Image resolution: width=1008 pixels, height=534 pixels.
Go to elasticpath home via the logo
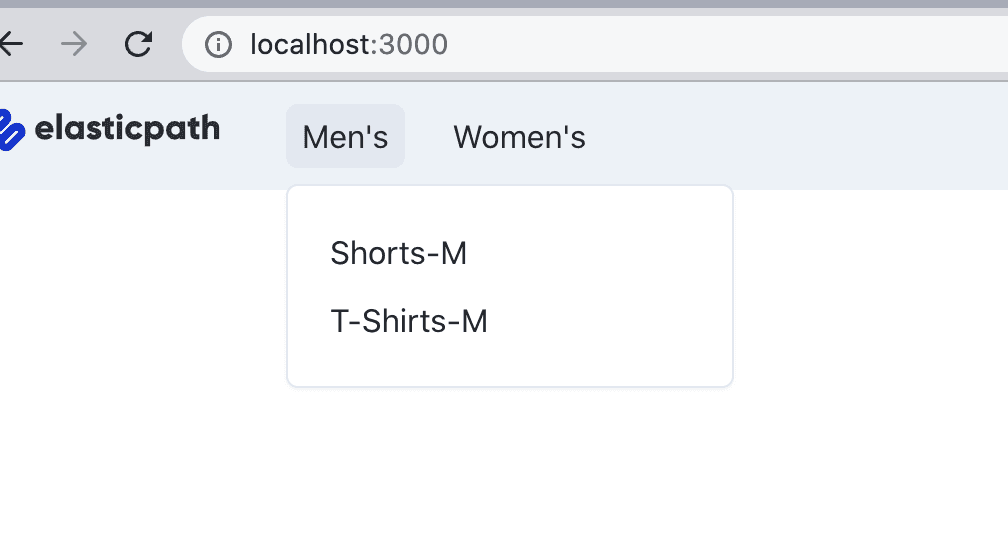coord(110,130)
